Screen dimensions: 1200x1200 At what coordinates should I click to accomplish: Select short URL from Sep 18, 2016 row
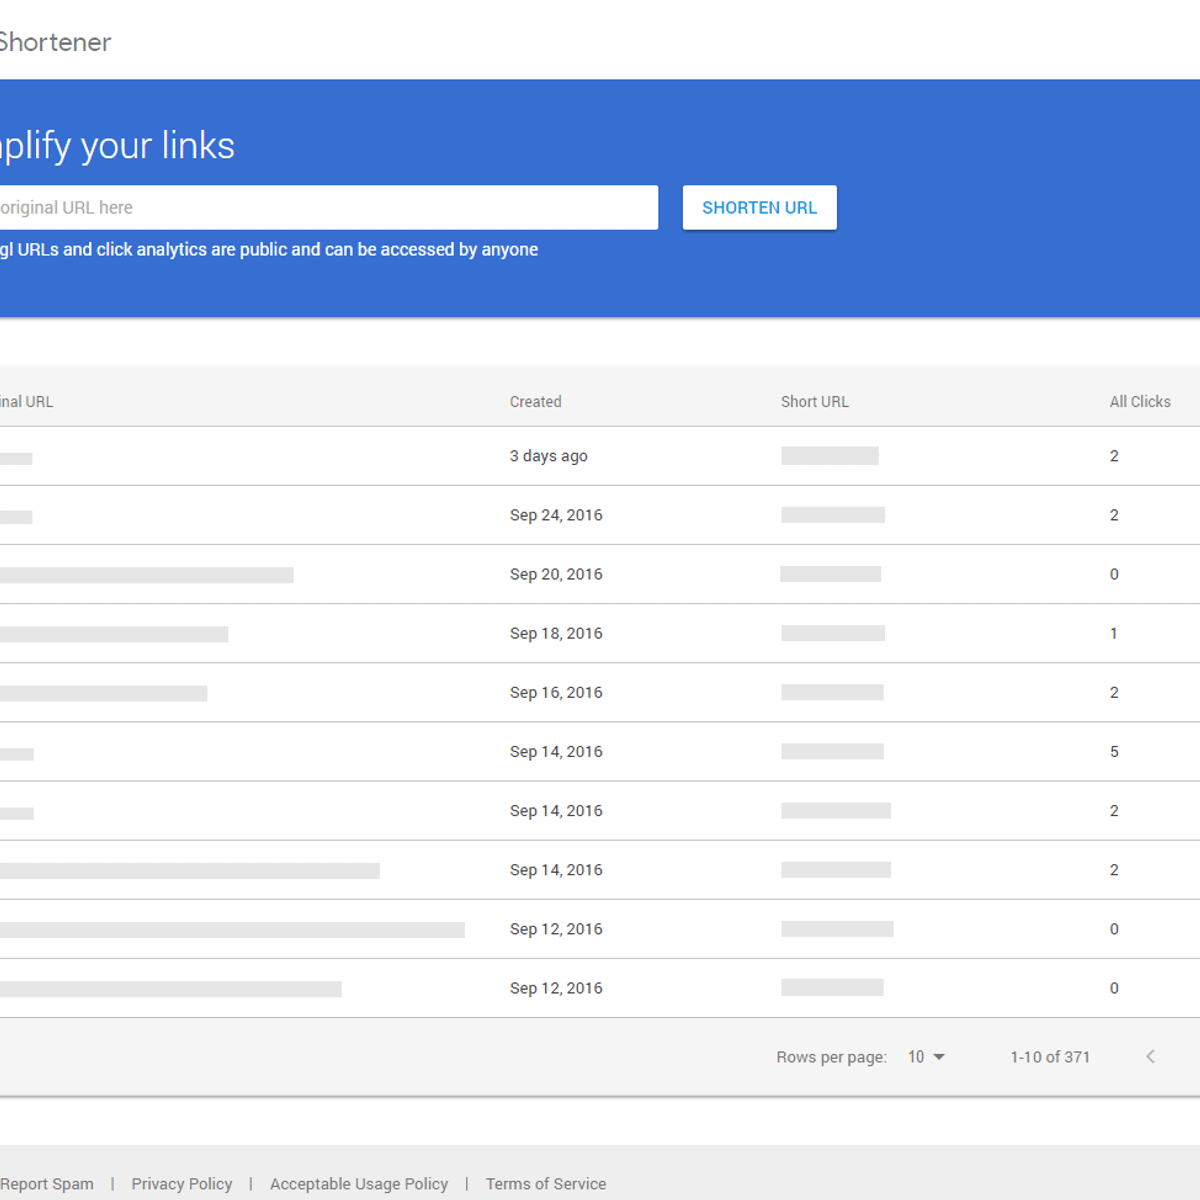pos(833,633)
